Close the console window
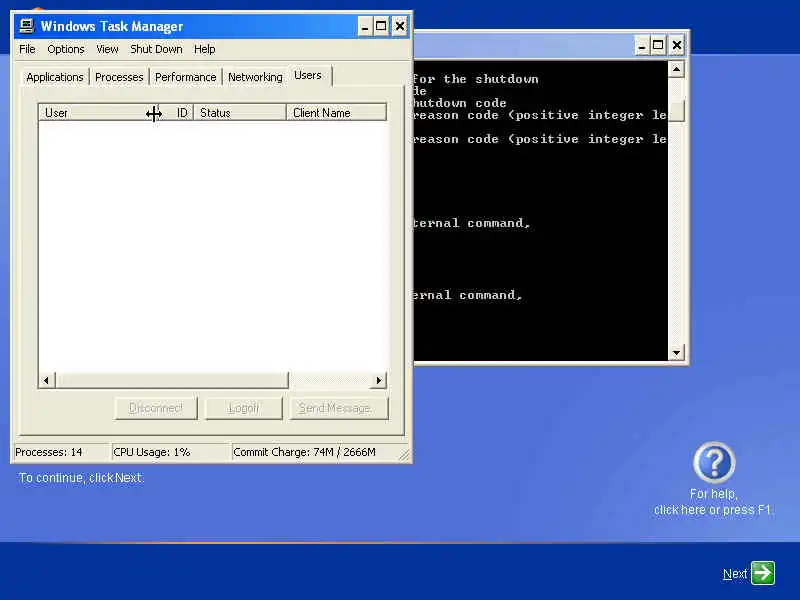Image resolution: width=800 pixels, height=600 pixels. tap(677, 45)
